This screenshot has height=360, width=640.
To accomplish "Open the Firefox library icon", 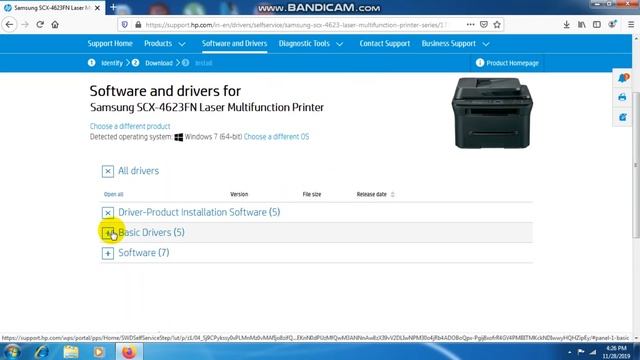I will click(582, 25).
